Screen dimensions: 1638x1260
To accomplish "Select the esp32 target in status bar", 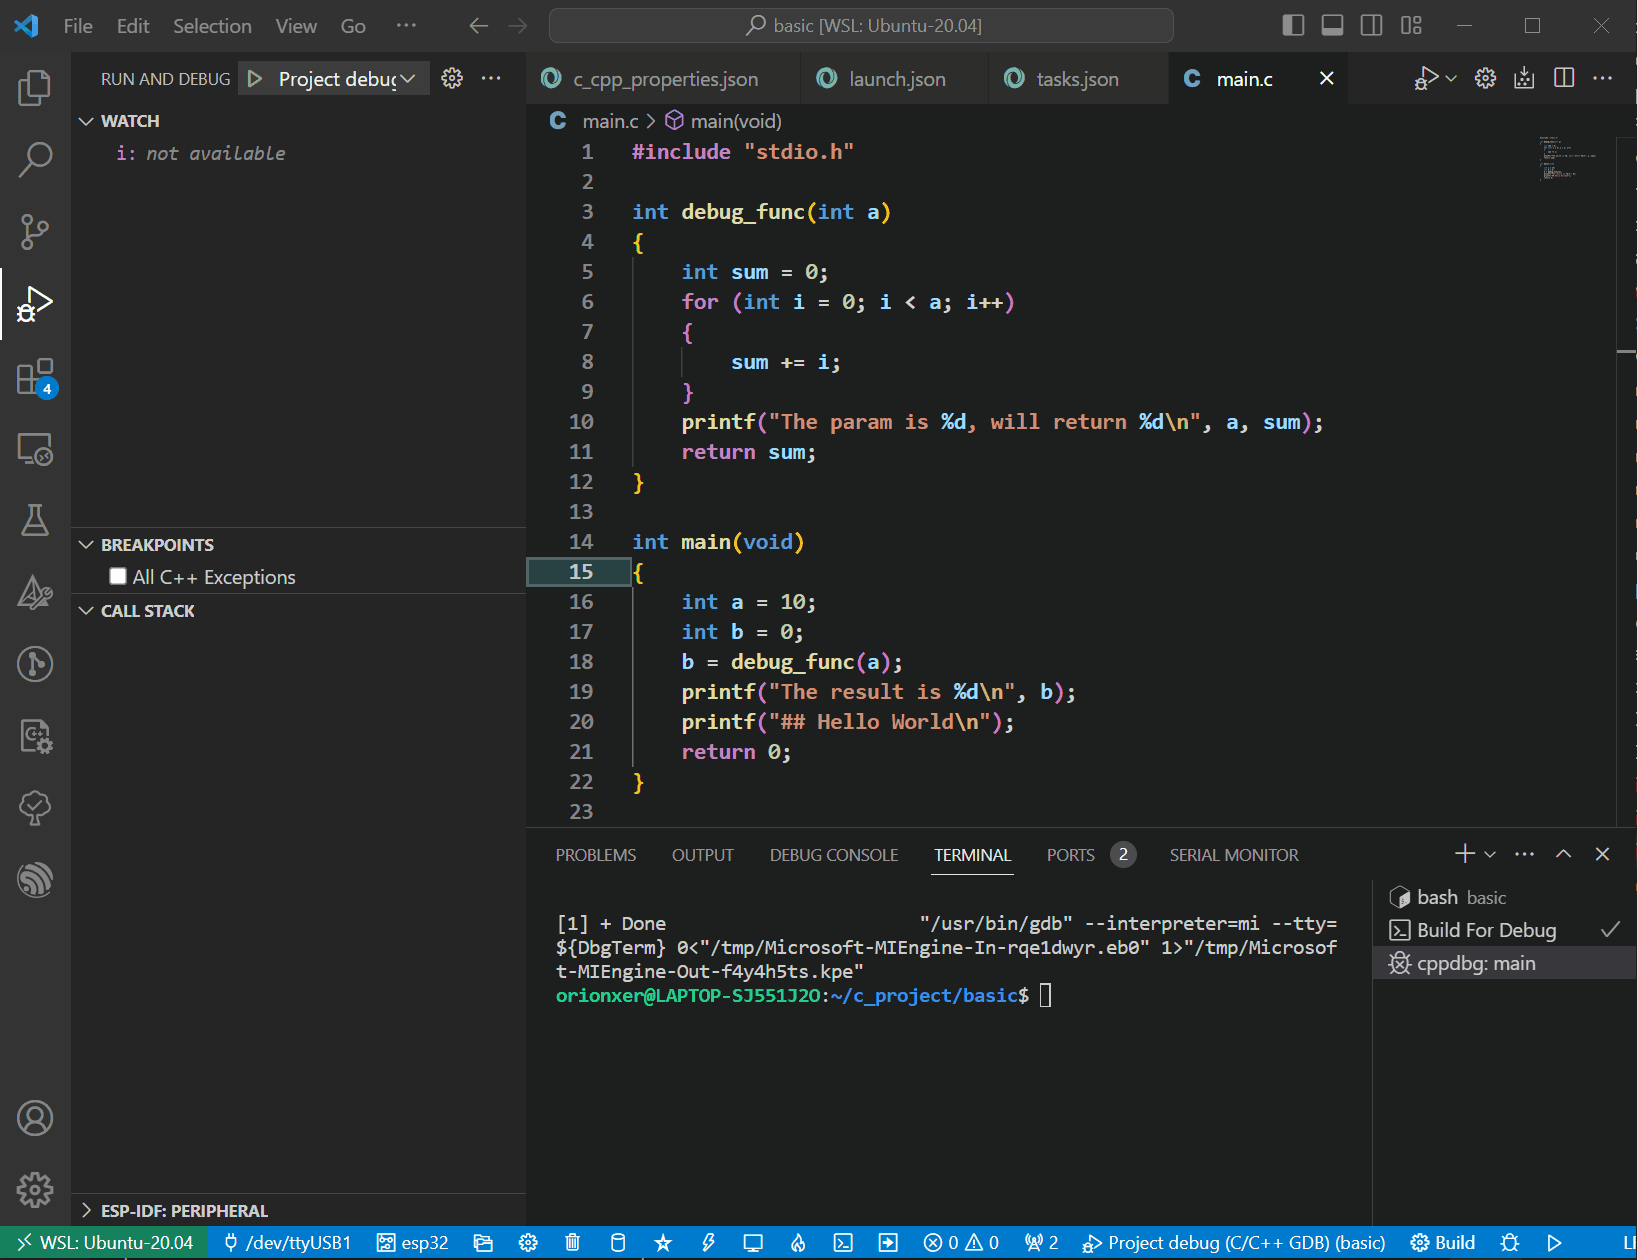I will tap(412, 1243).
